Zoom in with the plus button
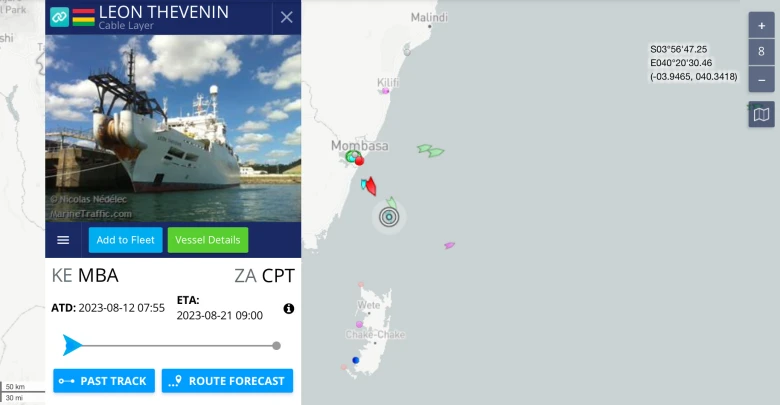 tap(761, 25)
